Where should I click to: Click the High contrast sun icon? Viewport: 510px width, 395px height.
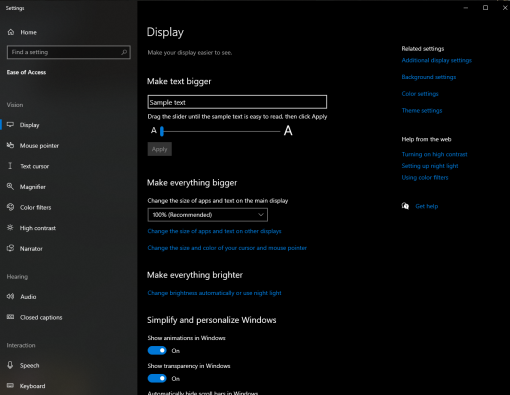[x=10, y=228]
